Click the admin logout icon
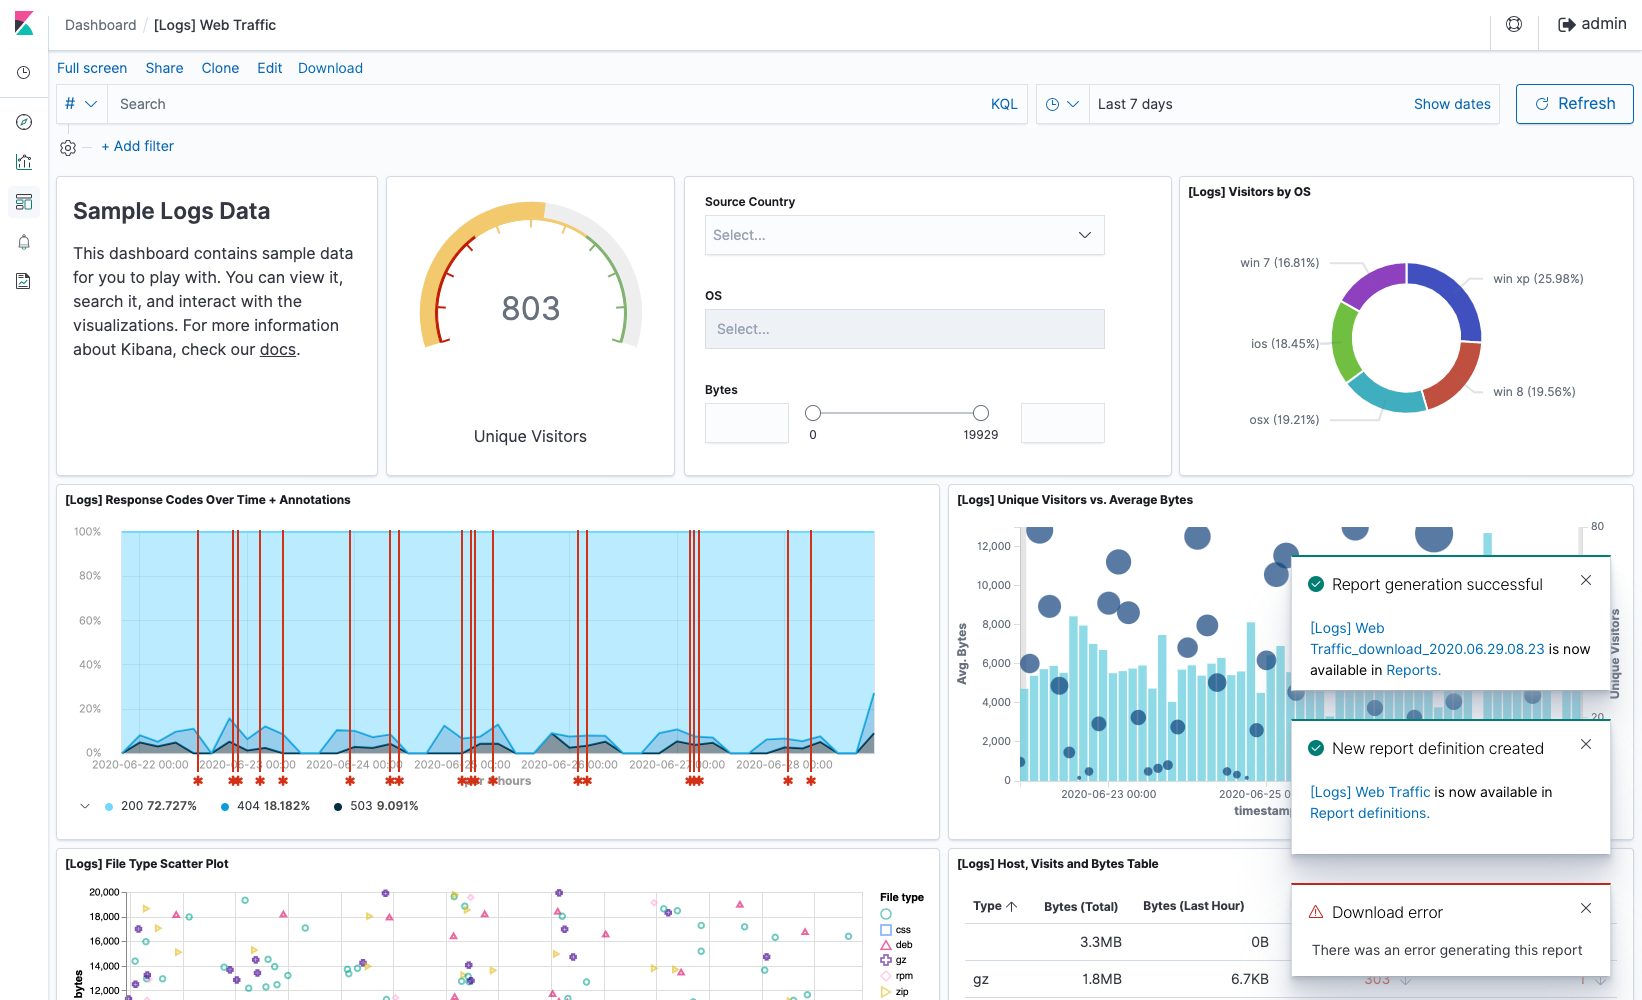The width and height of the screenshot is (1642, 1000). (x=1566, y=24)
